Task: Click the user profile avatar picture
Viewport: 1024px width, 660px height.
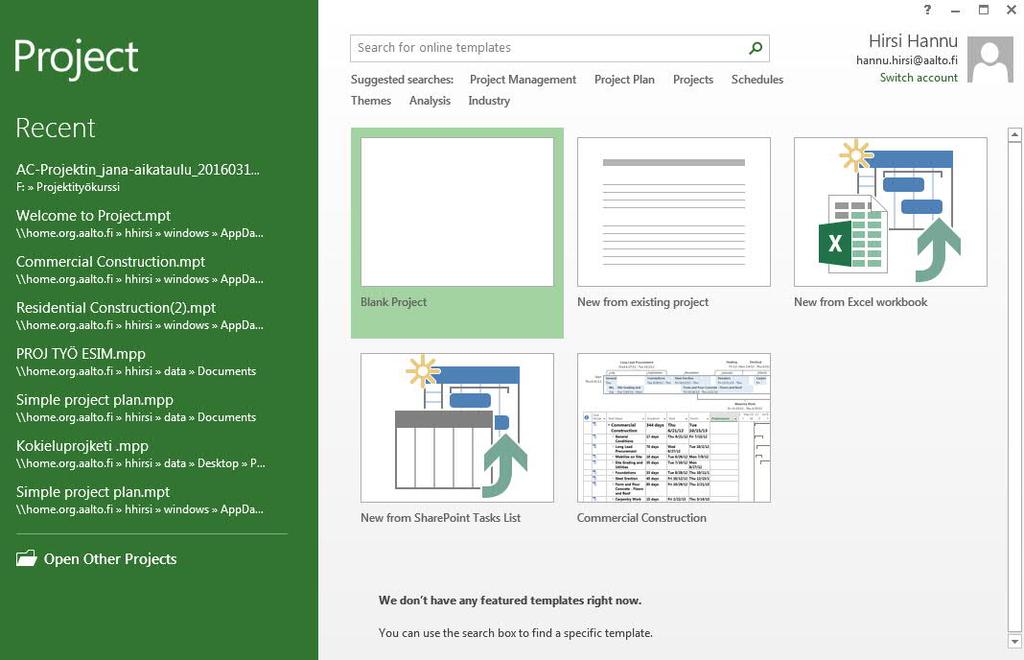Action: pyautogui.click(x=990, y=59)
